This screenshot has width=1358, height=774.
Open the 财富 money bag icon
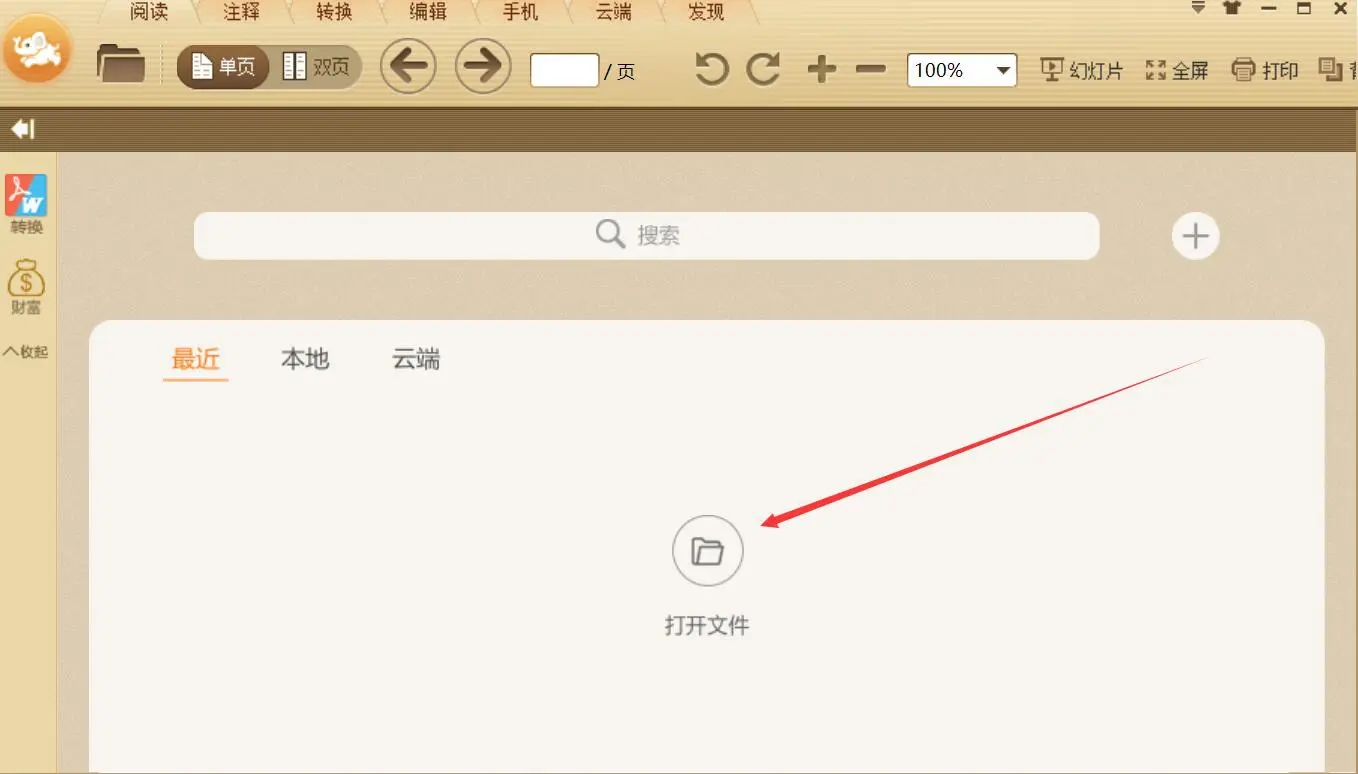click(27, 287)
